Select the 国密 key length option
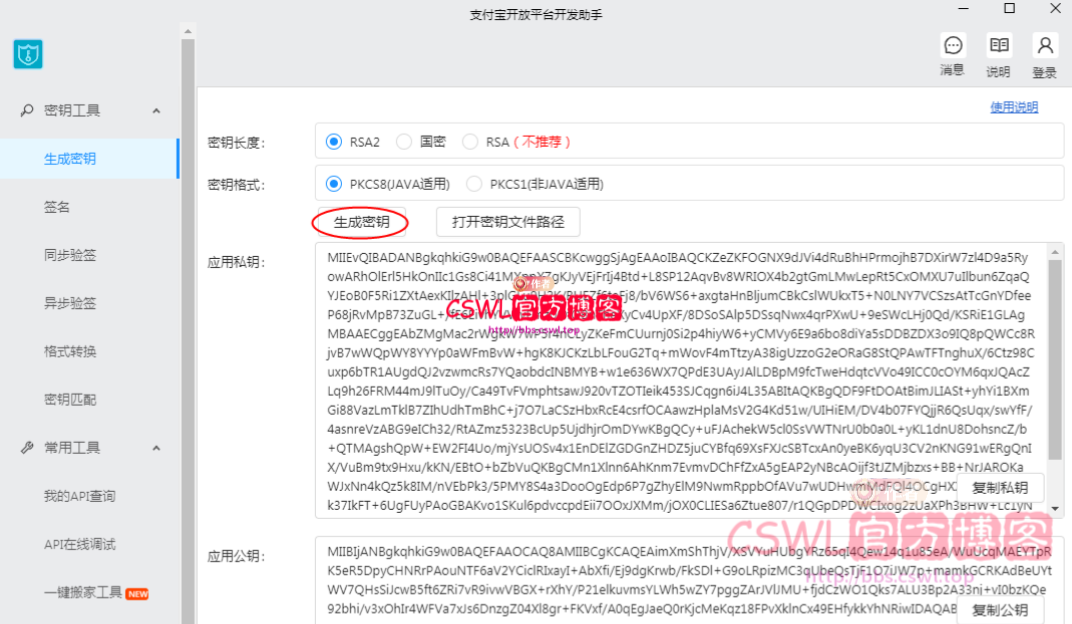 (x=404, y=142)
